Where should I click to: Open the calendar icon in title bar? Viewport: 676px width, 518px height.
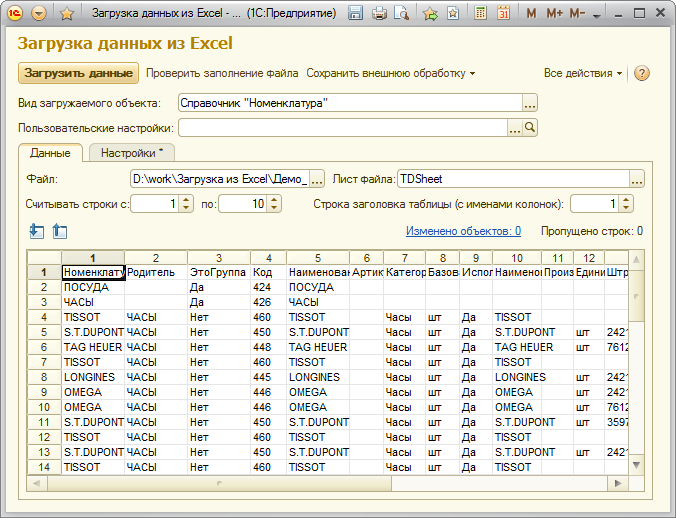click(503, 14)
